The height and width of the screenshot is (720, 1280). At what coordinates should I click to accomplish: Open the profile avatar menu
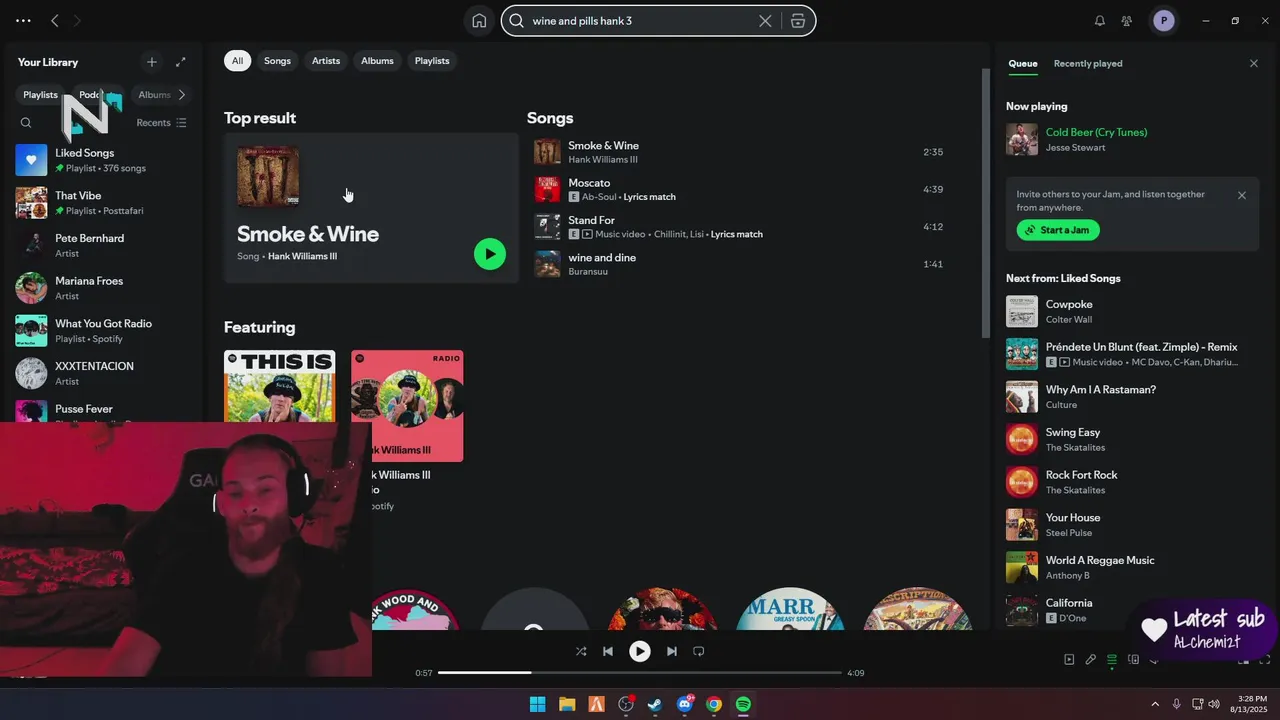(x=1163, y=21)
